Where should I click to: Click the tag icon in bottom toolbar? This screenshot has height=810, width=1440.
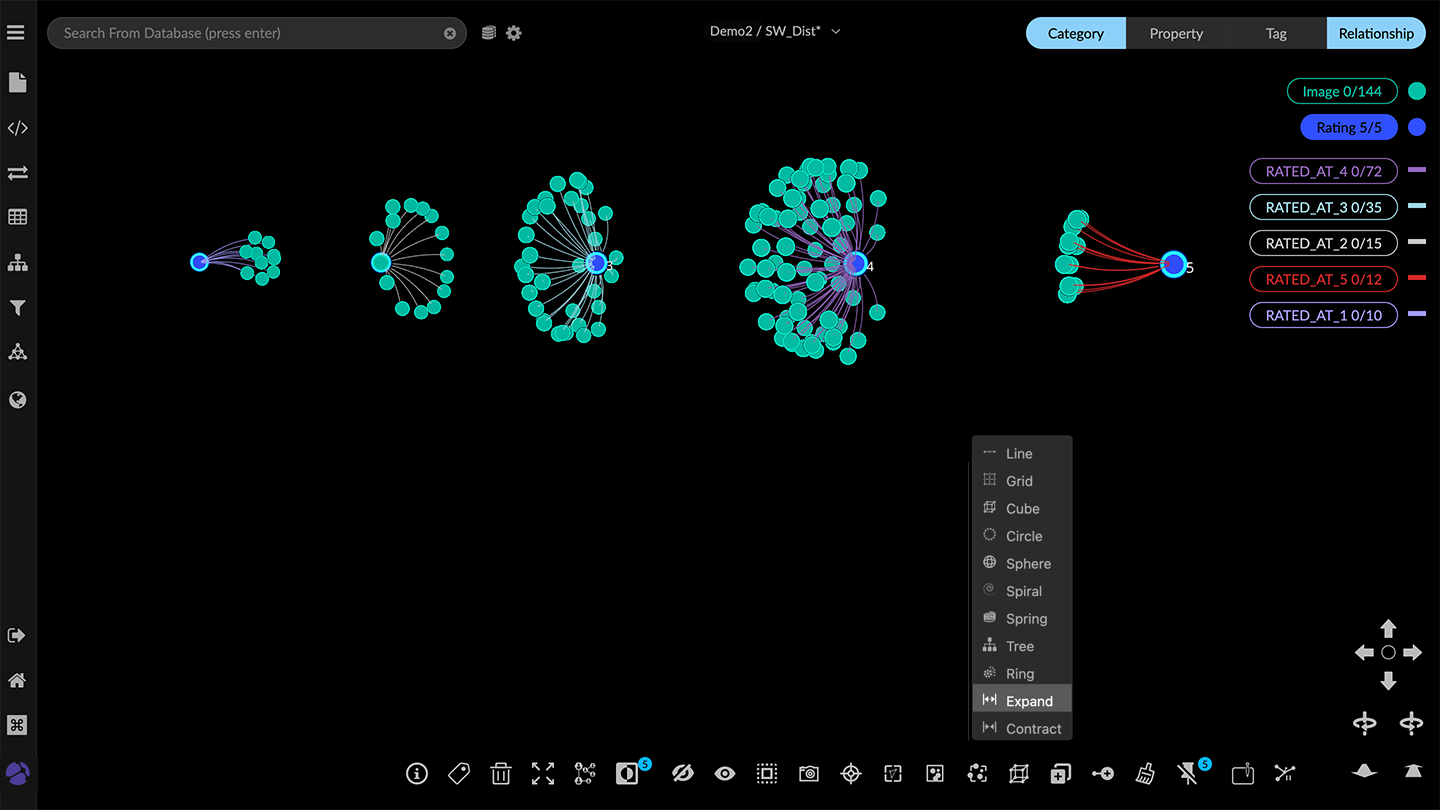tap(459, 773)
